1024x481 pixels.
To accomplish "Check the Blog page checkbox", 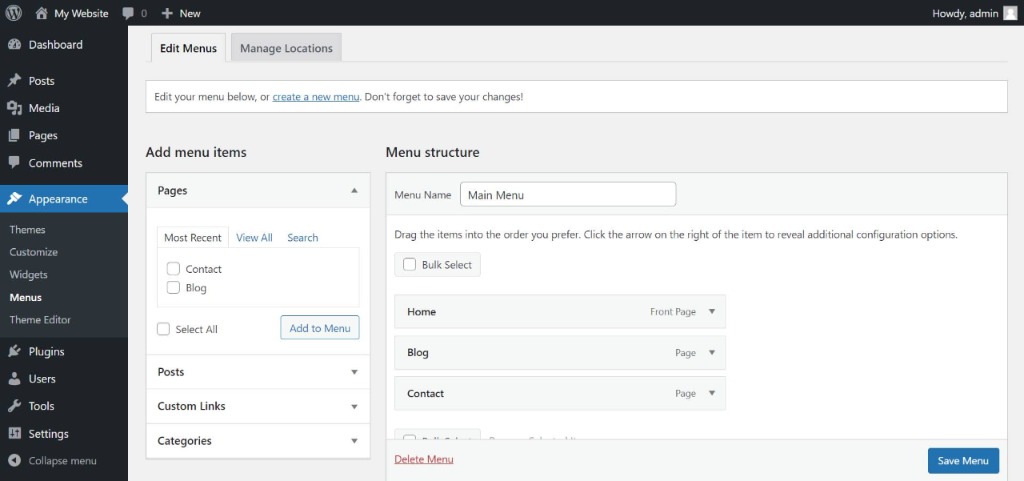I will [x=173, y=287].
